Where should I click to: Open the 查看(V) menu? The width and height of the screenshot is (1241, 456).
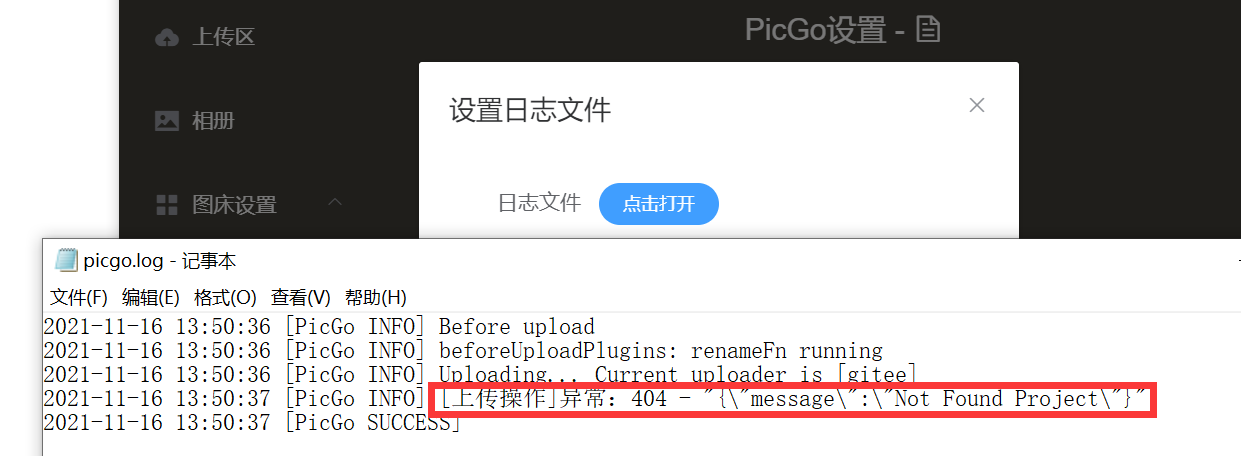[x=301, y=297]
